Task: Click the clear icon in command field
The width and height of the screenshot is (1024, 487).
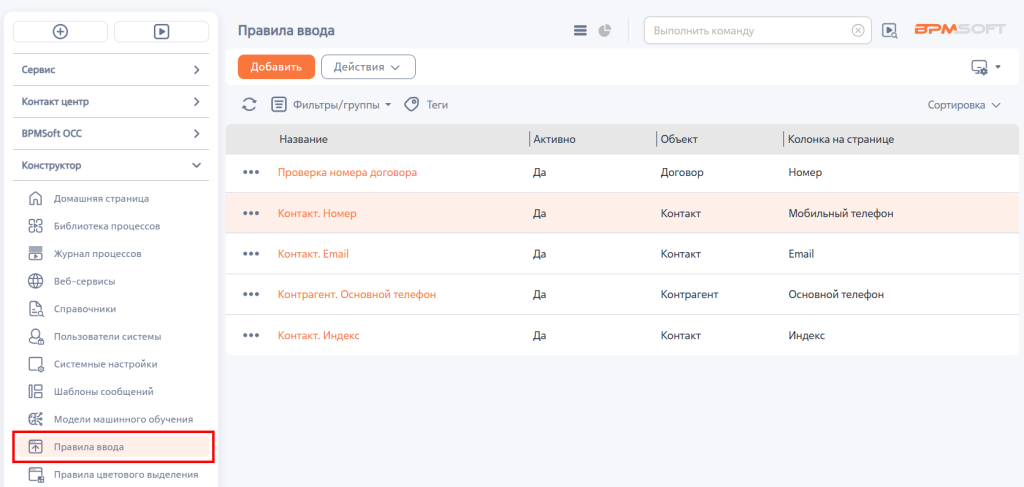Action: pyautogui.click(x=858, y=31)
